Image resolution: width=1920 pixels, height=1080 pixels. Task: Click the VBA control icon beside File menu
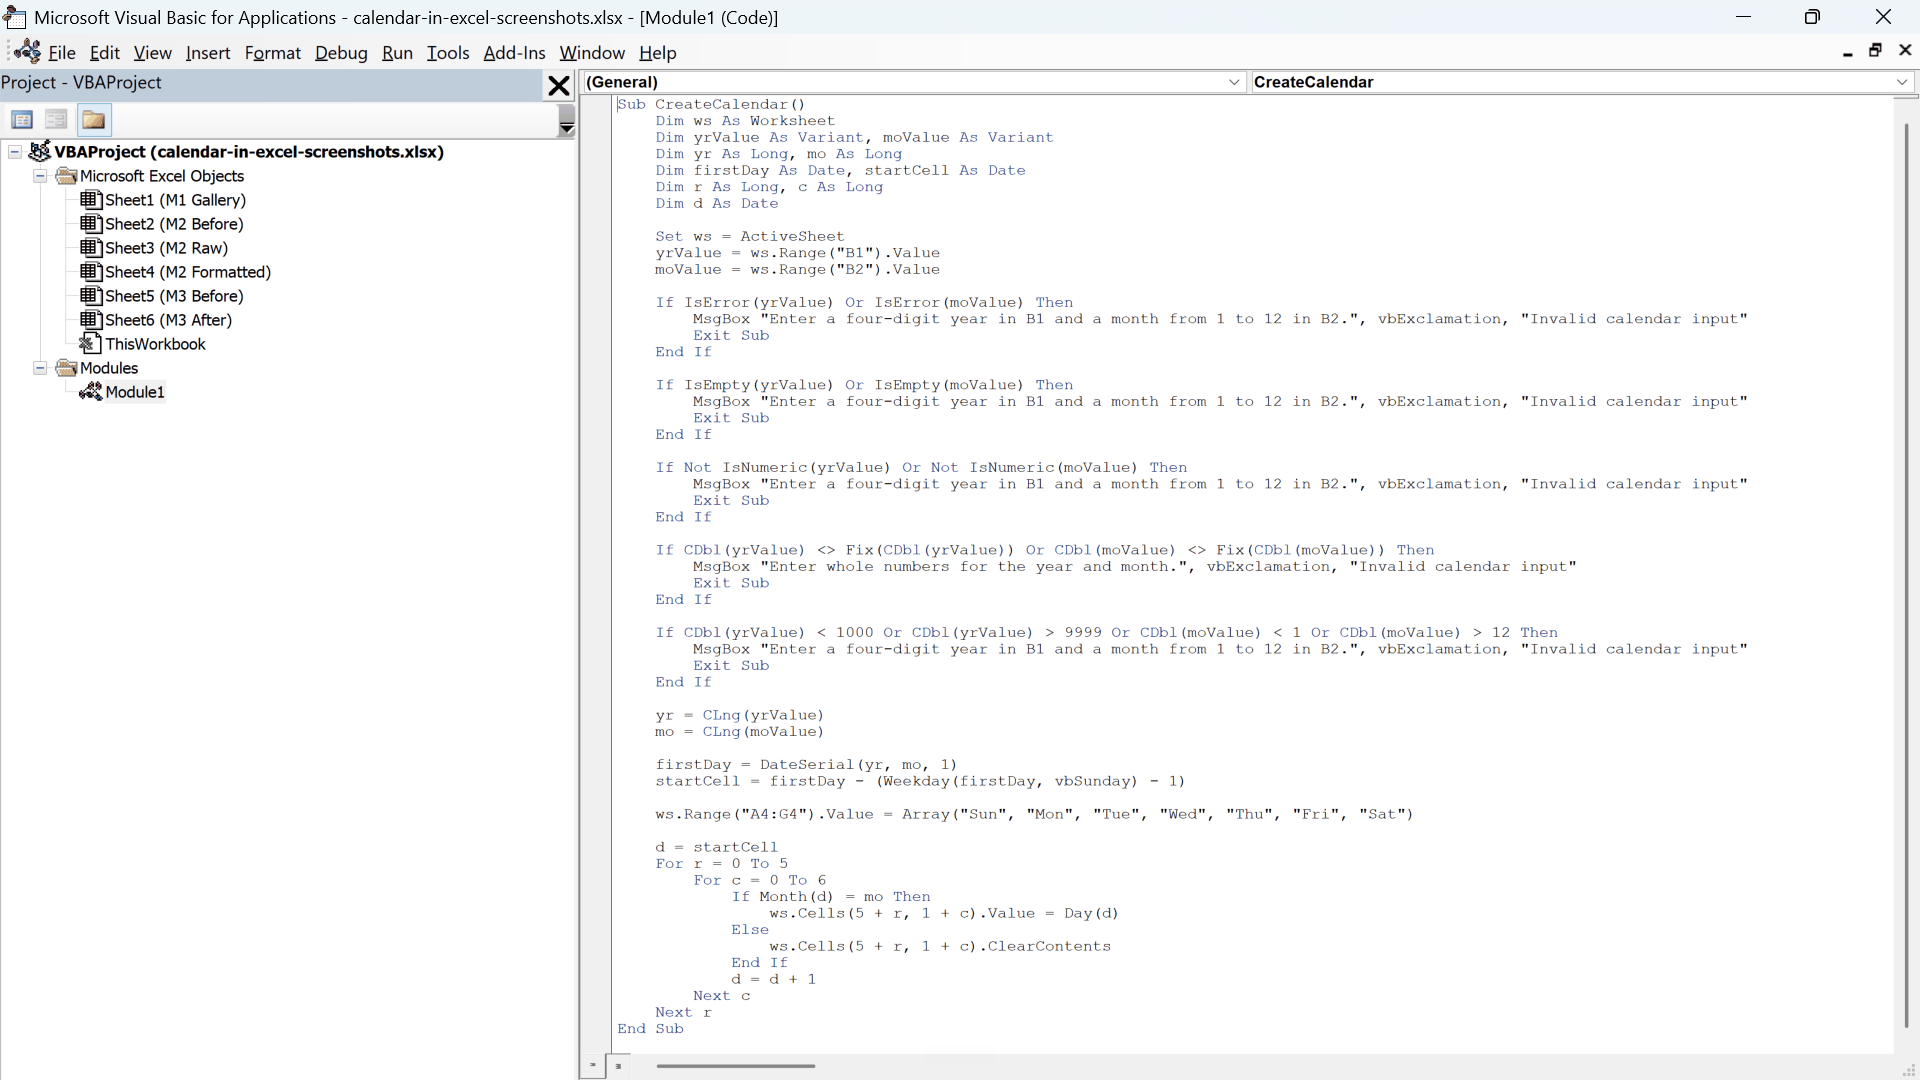click(x=27, y=52)
